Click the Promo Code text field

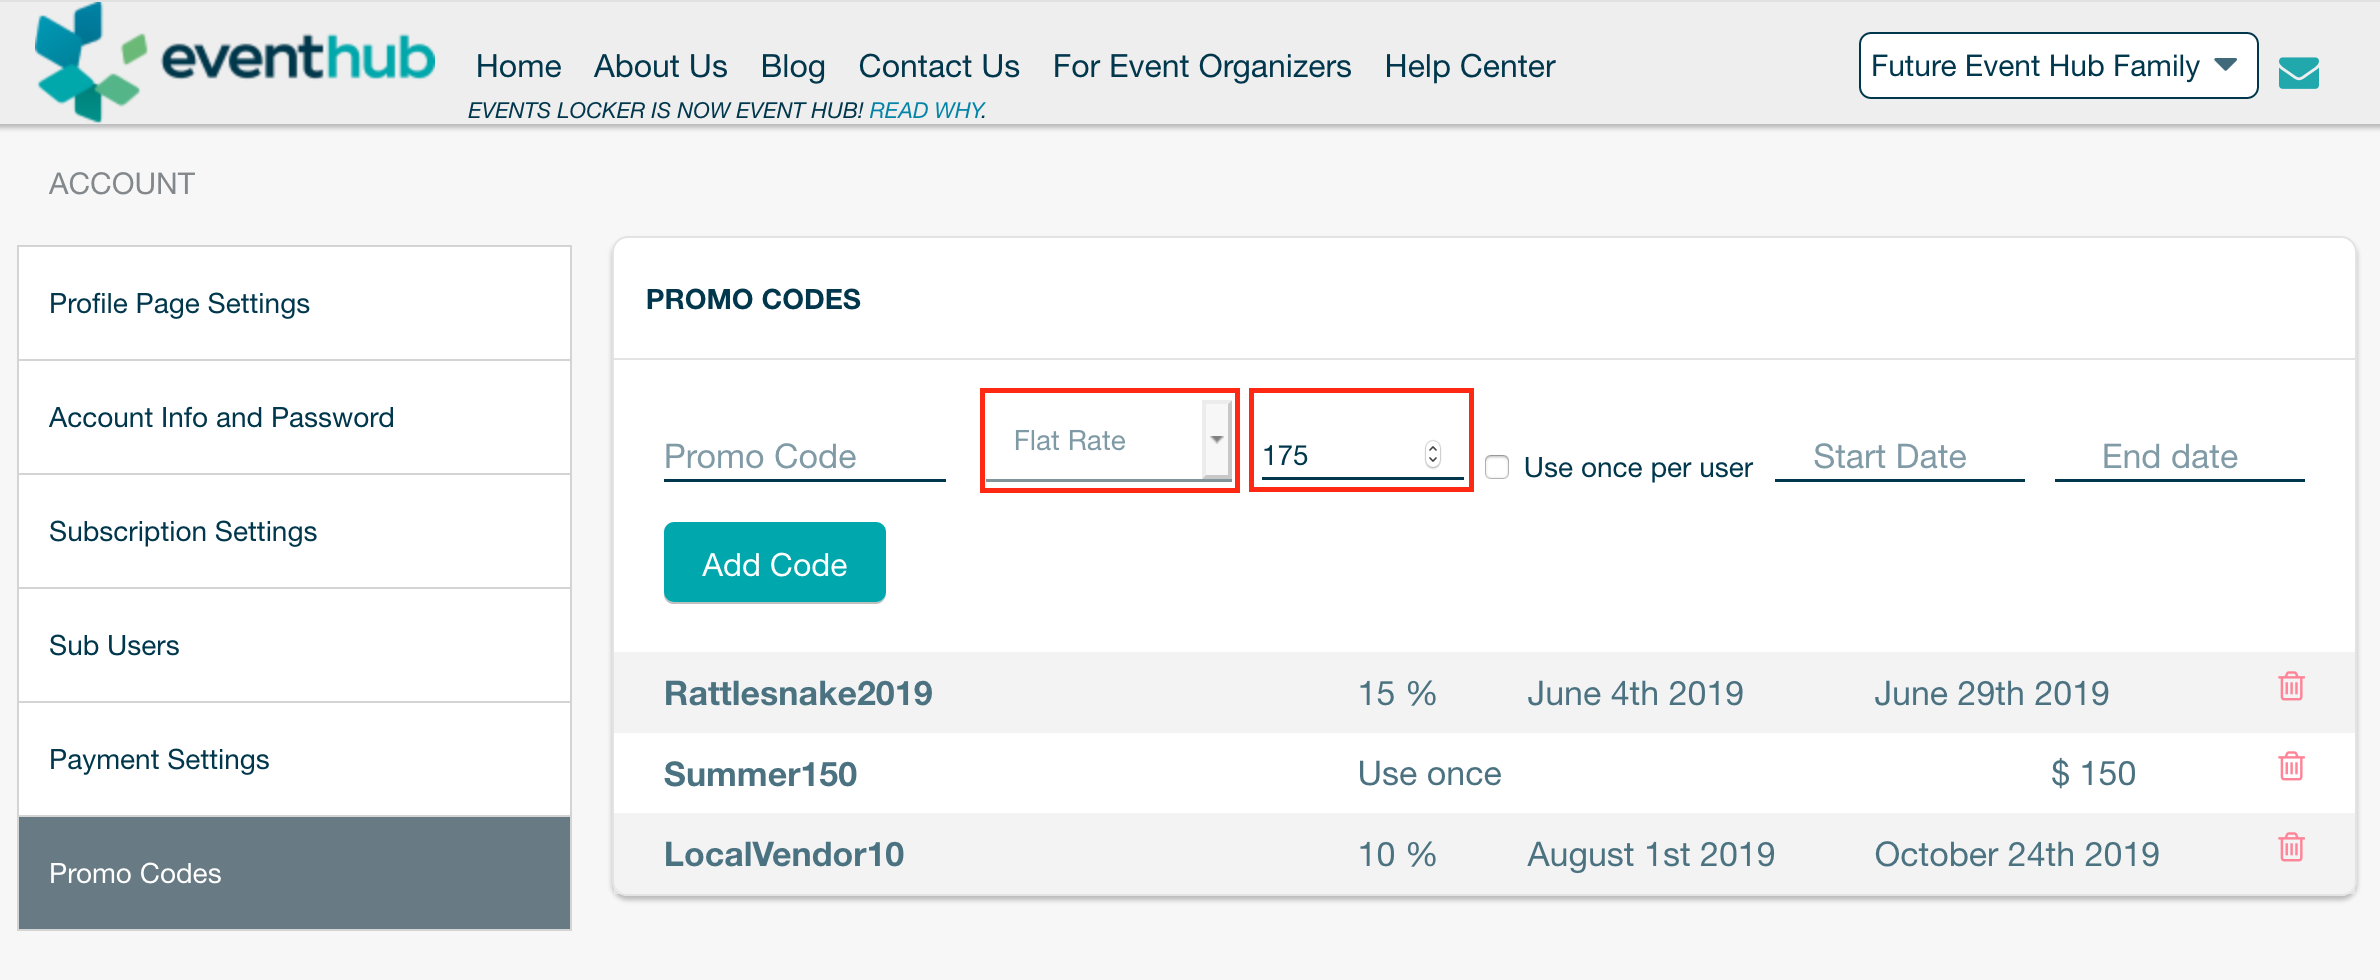click(x=803, y=457)
